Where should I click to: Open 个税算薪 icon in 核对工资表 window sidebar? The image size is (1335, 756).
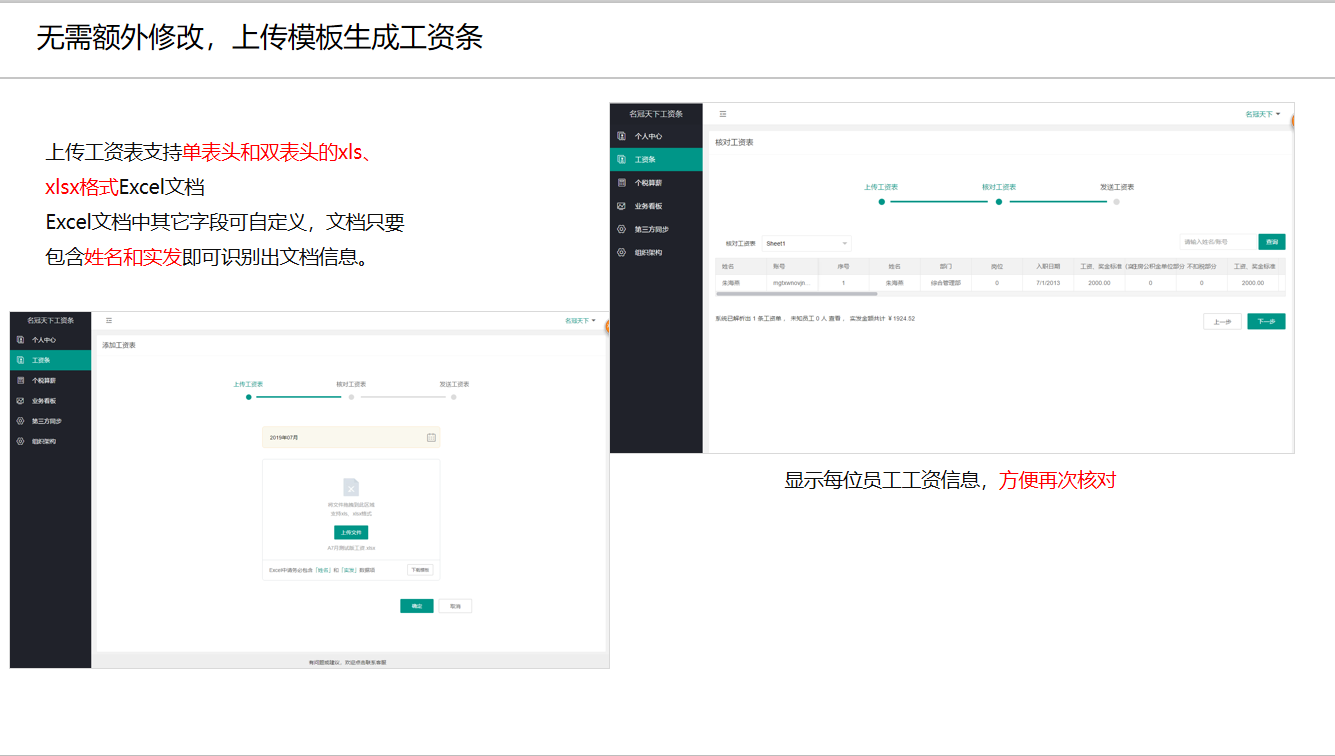[x=622, y=183]
